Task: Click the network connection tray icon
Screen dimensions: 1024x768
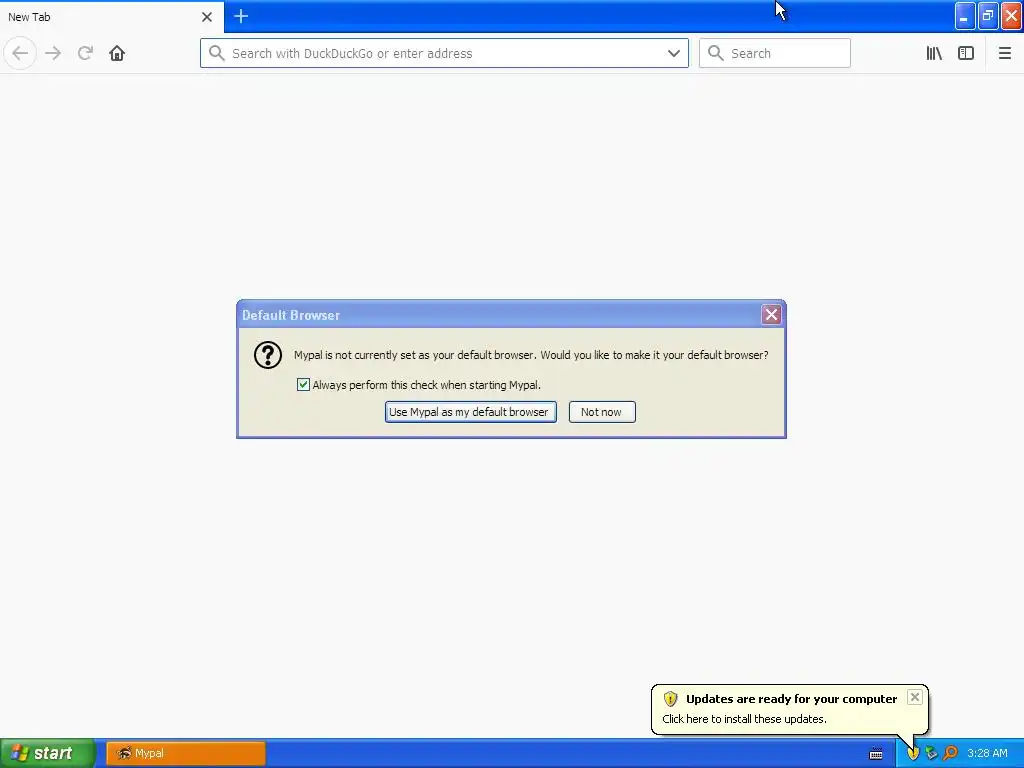Action: [931, 753]
